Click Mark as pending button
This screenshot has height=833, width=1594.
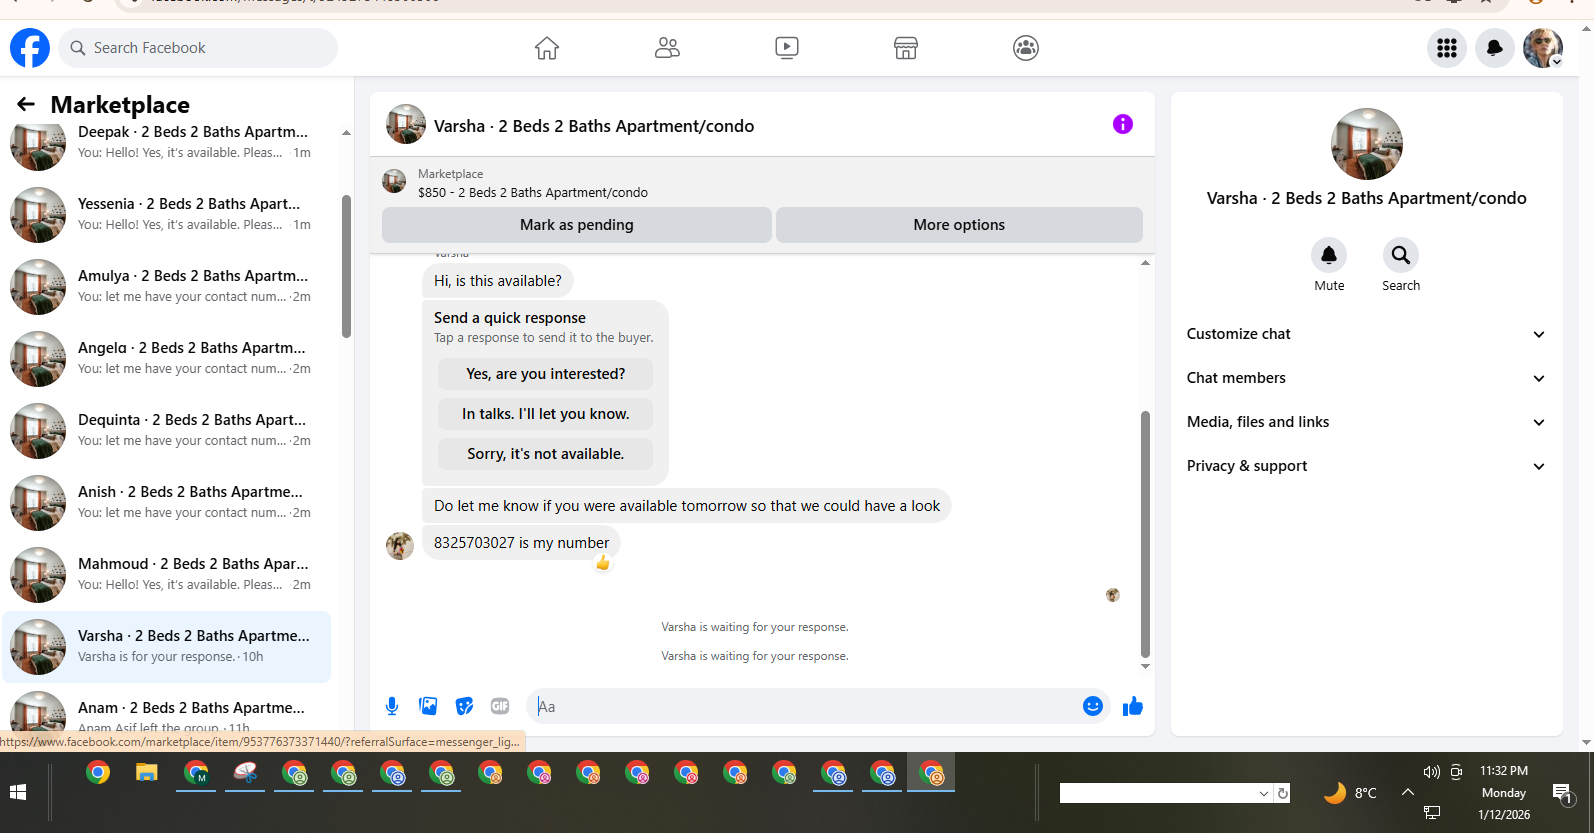(577, 225)
